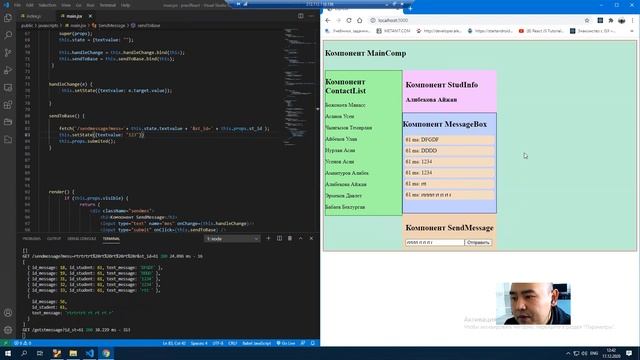Split the terminal pane
Screen dimensions: 640x360
tap(279, 238)
